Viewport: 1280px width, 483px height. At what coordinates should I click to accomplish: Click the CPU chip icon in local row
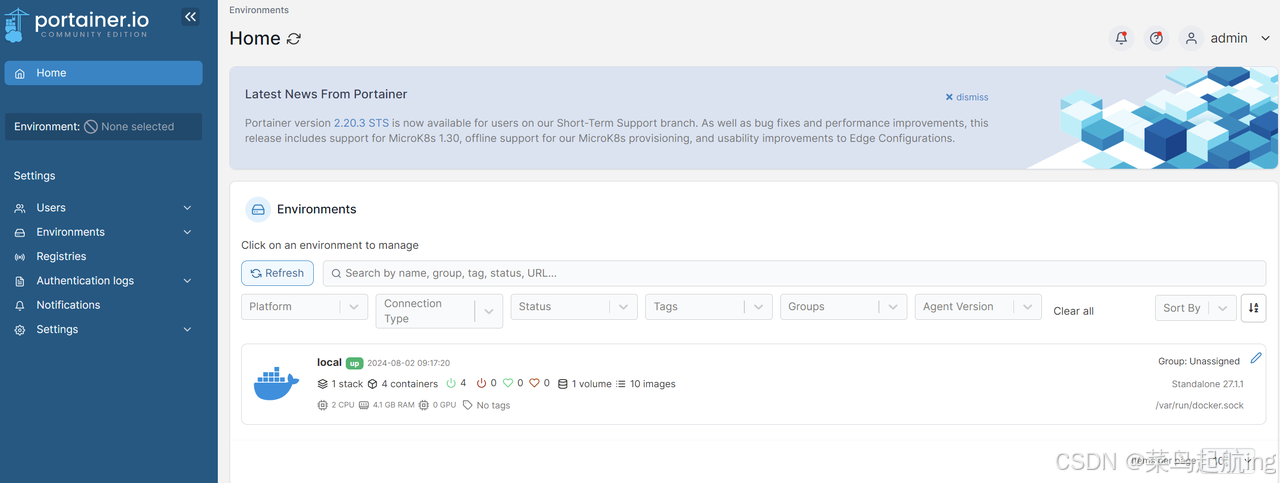[322, 405]
